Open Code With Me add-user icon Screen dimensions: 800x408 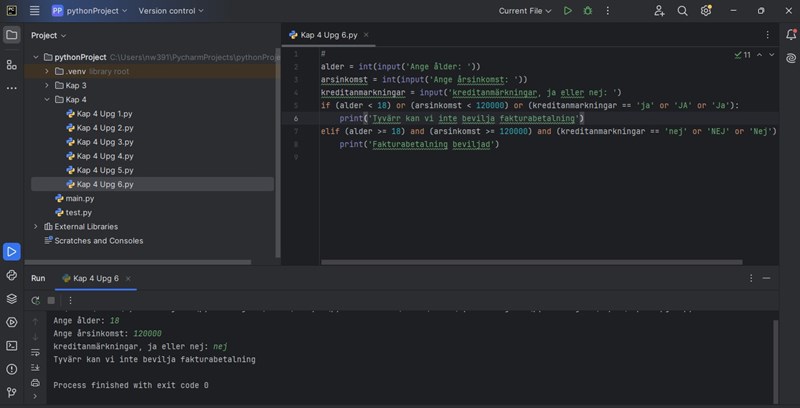point(660,11)
